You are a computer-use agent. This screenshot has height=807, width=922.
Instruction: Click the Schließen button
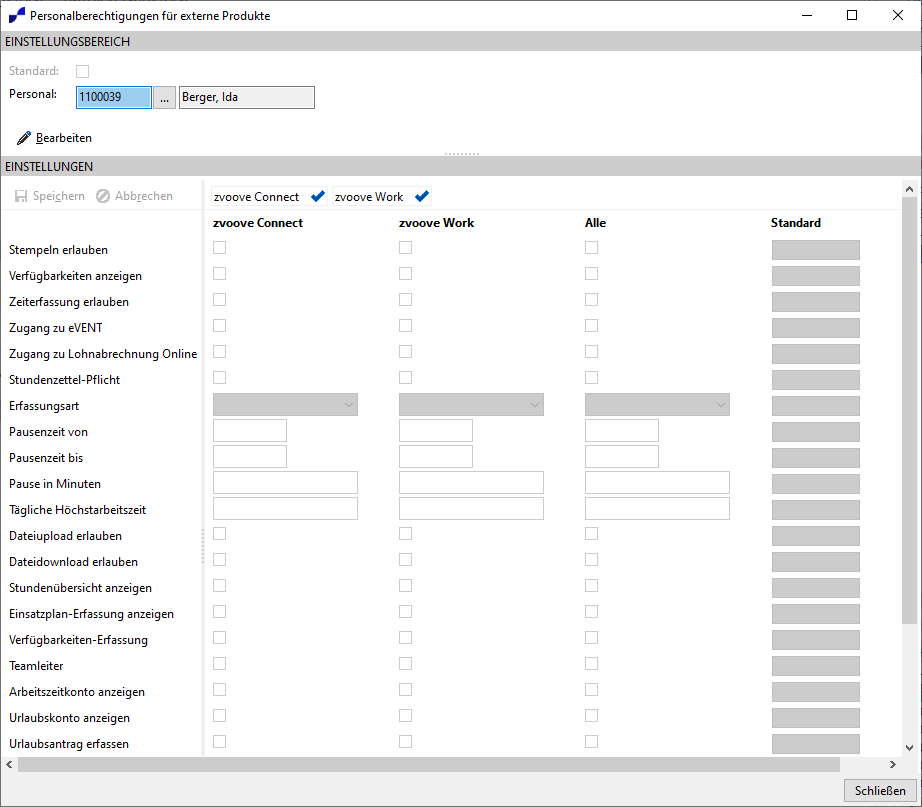tap(880, 791)
